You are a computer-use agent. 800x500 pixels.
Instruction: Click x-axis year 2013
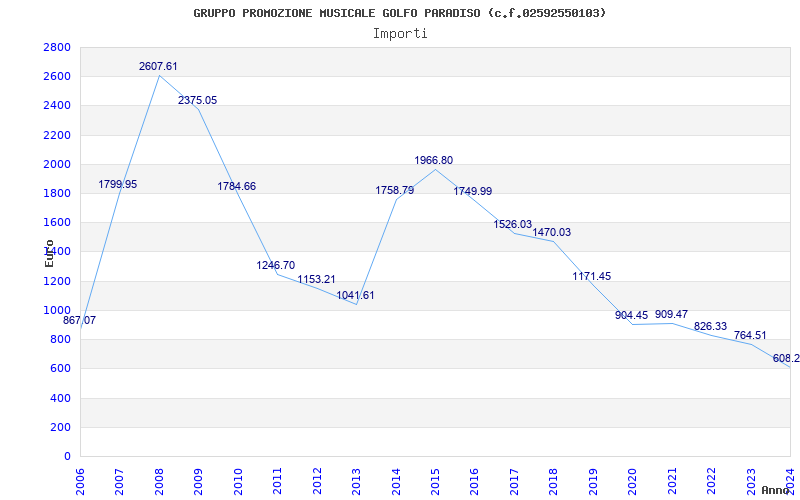pyautogui.click(x=356, y=481)
